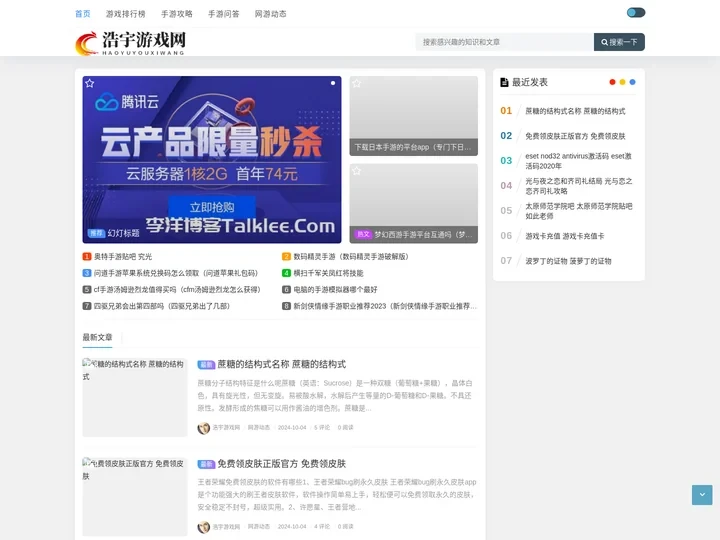
Task: Open 横扫千军关凤红将技能 link
Action: click(x=328, y=273)
